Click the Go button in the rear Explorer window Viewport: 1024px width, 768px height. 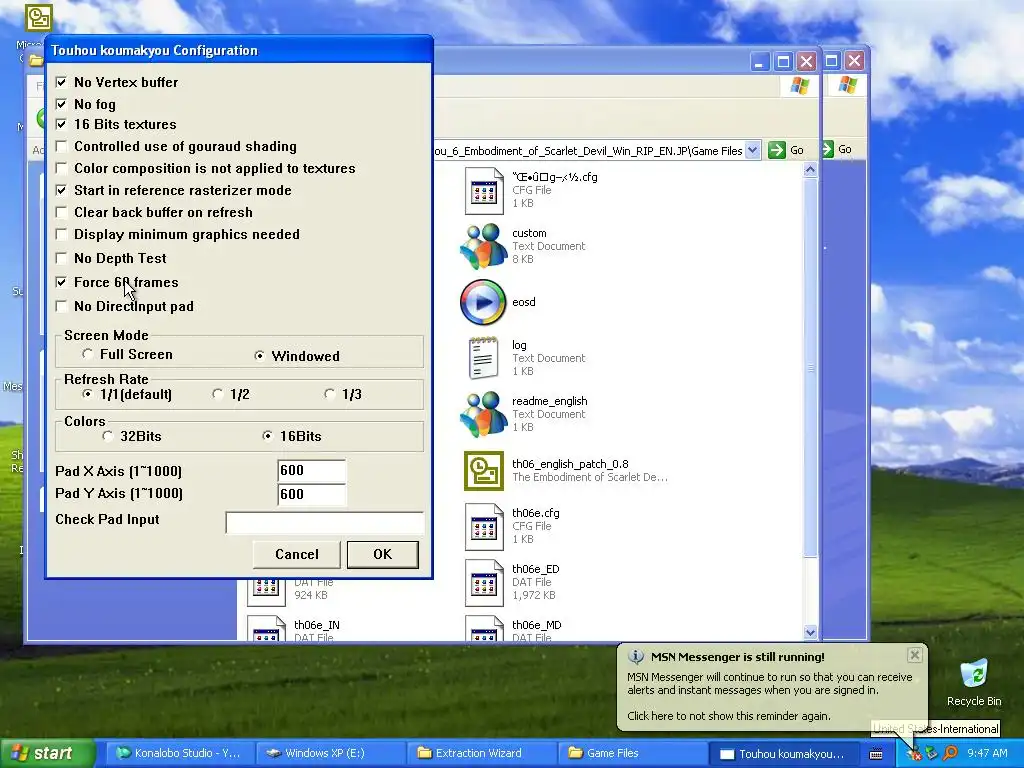point(838,150)
